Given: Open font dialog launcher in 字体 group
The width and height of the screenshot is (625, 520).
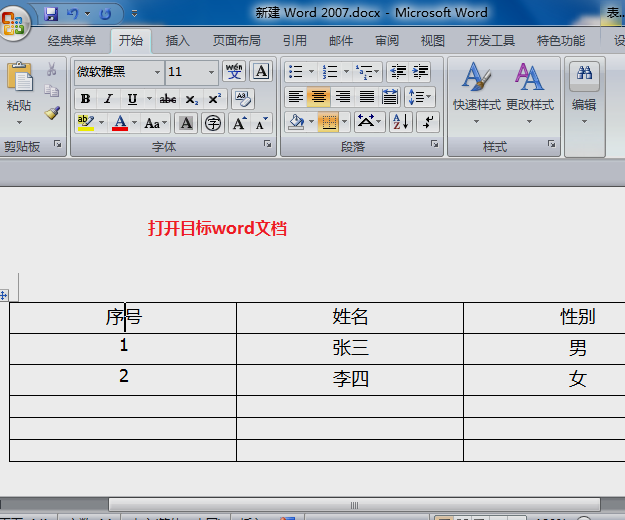Looking at the screenshot, I should [x=267, y=144].
